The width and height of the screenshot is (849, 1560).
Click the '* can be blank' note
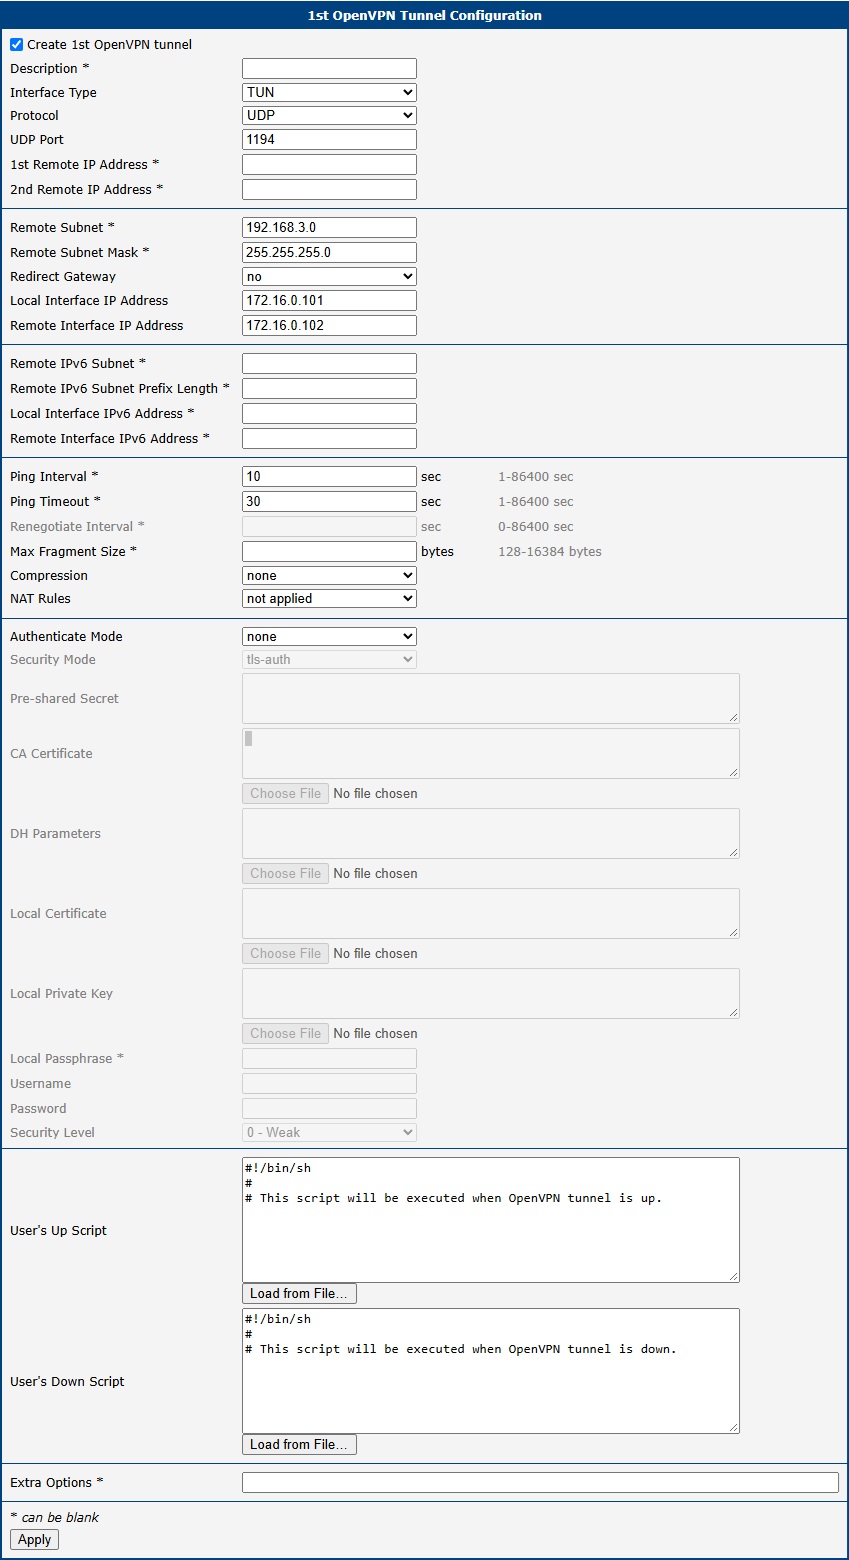click(x=54, y=1517)
